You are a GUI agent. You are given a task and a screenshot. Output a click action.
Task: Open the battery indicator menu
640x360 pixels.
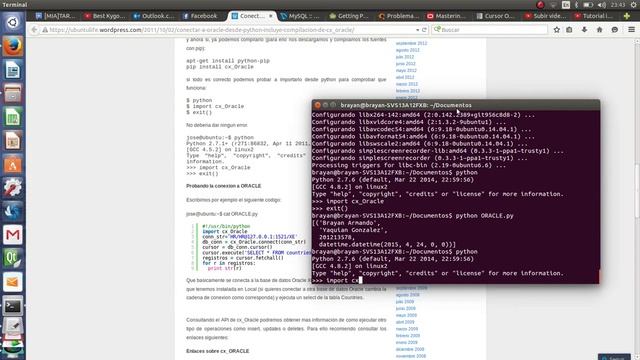[588, 4]
